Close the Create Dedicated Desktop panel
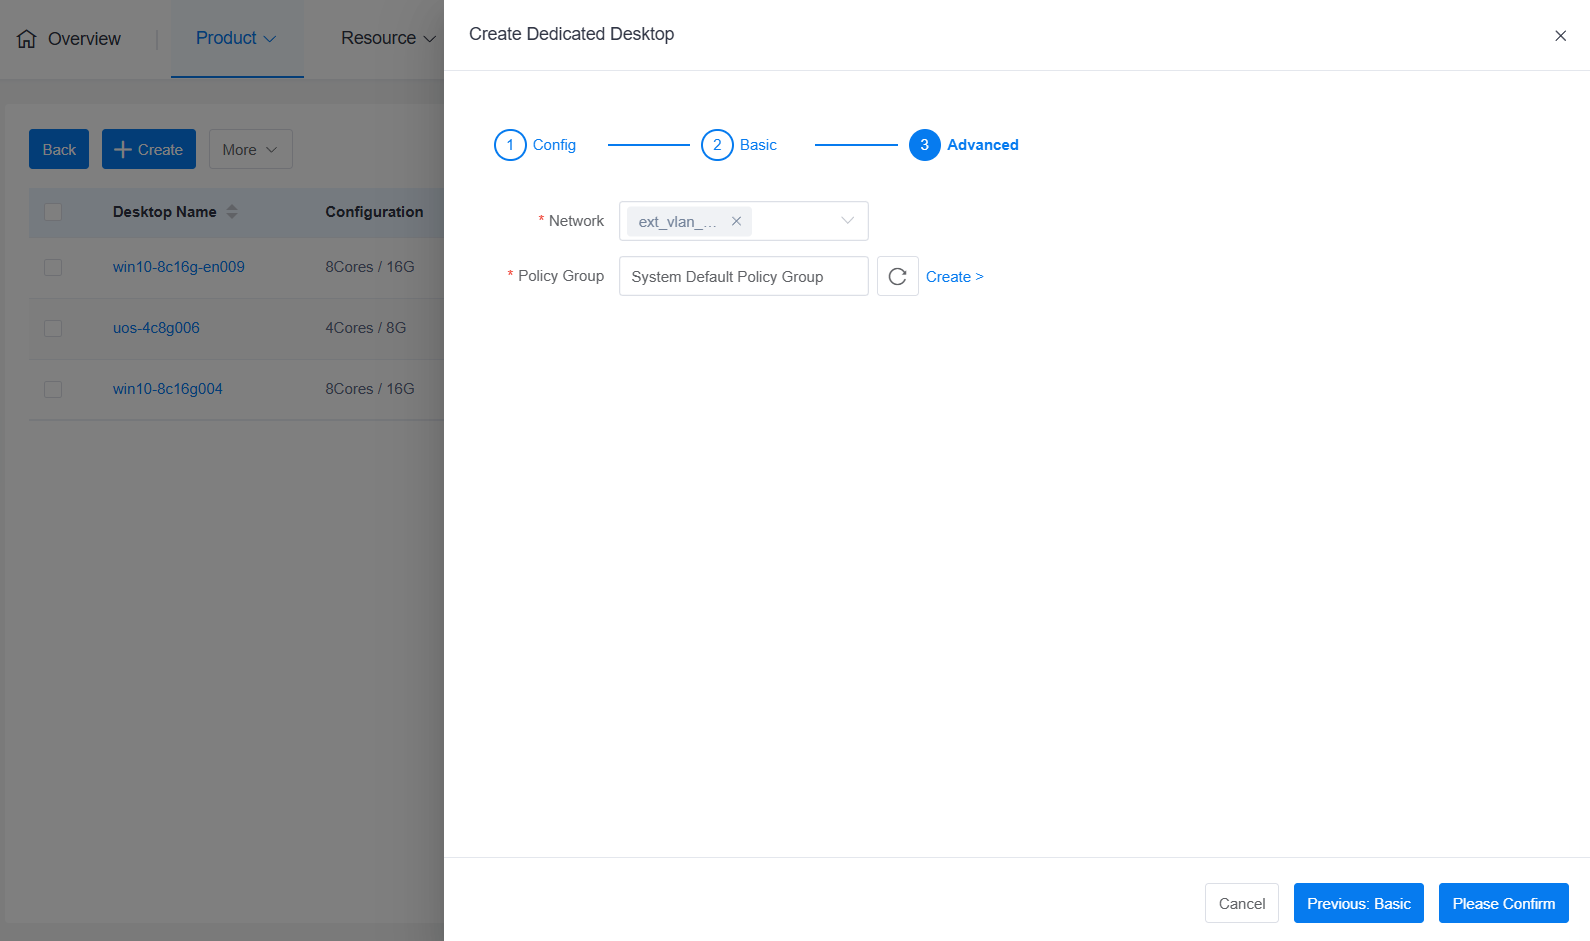1590x941 pixels. point(1560,36)
